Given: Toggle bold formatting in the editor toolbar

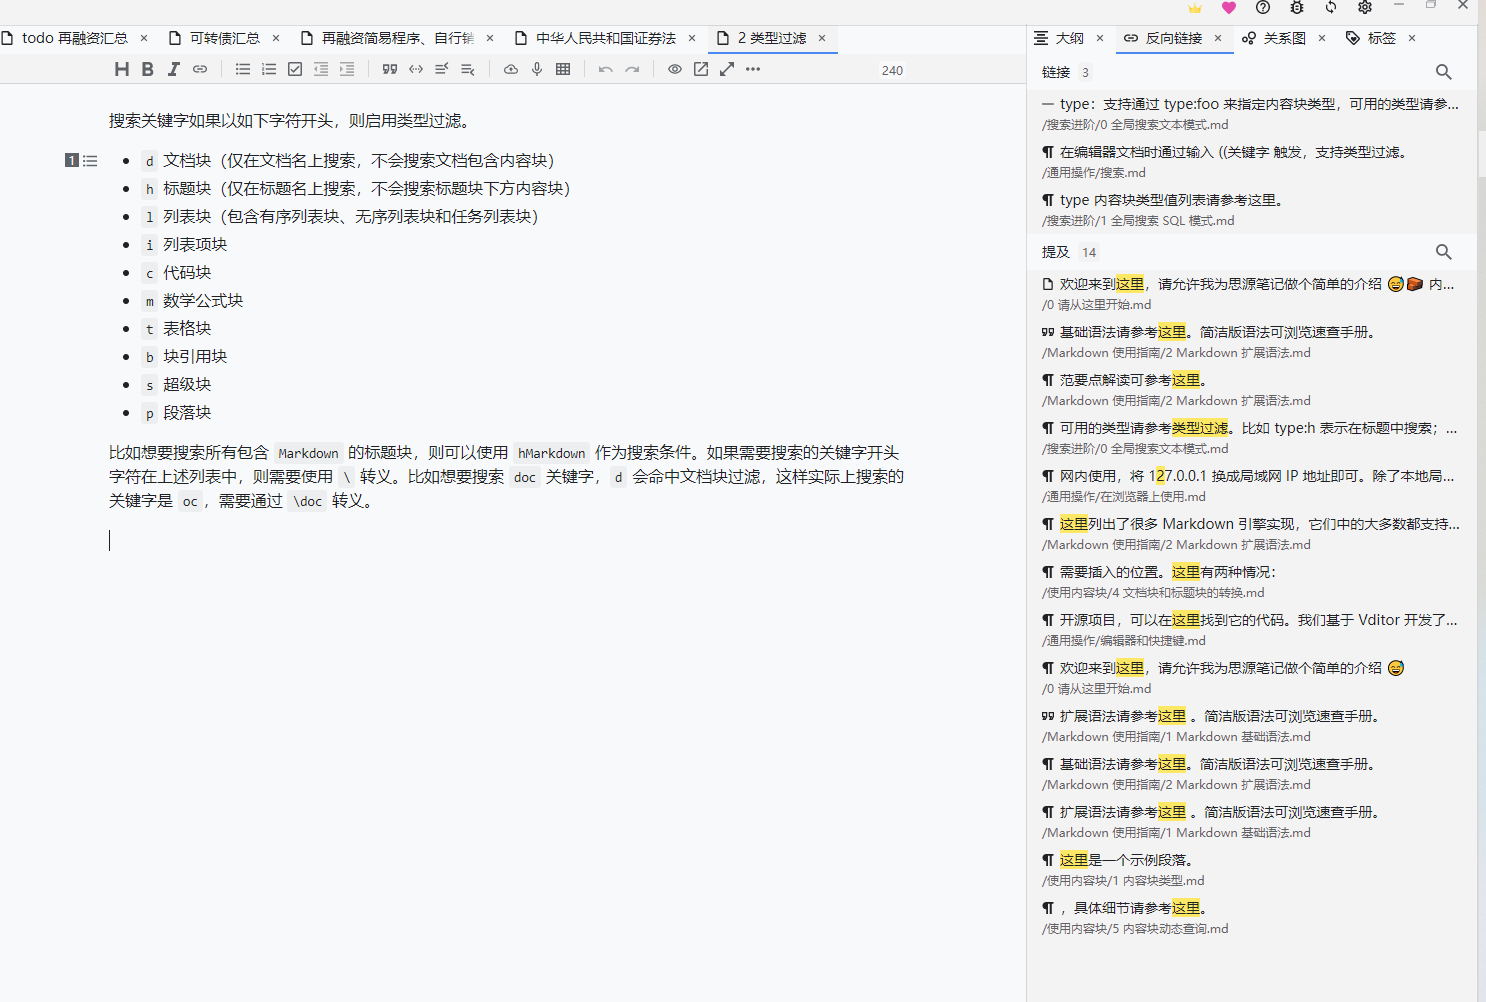Looking at the screenshot, I should click(148, 69).
